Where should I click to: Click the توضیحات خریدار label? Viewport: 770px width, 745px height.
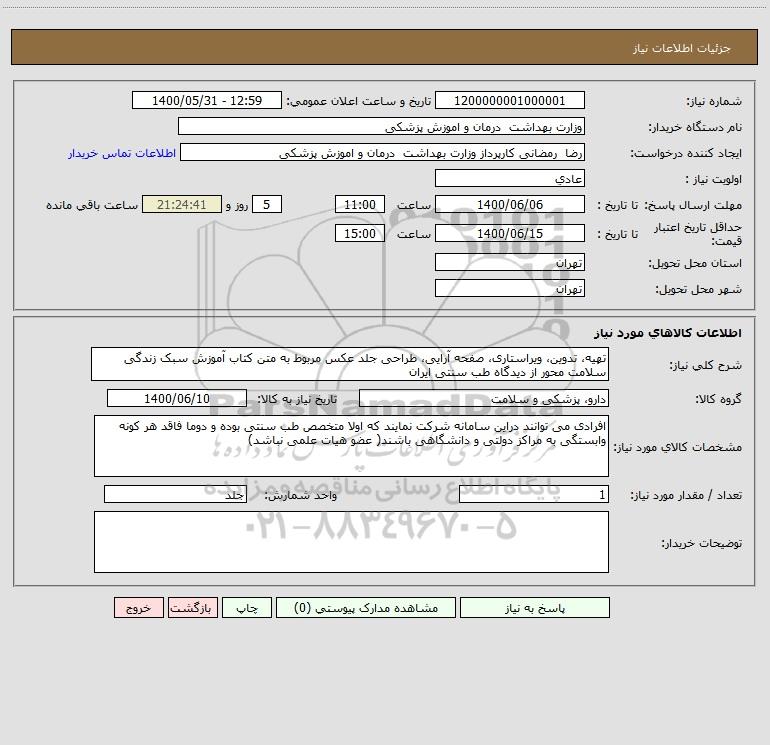[x=702, y=543]
